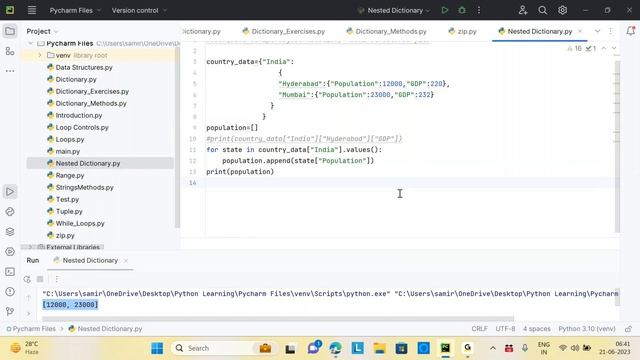
Task: Jump to next highlighted problem arrow
Action: [x=614, y=49]
